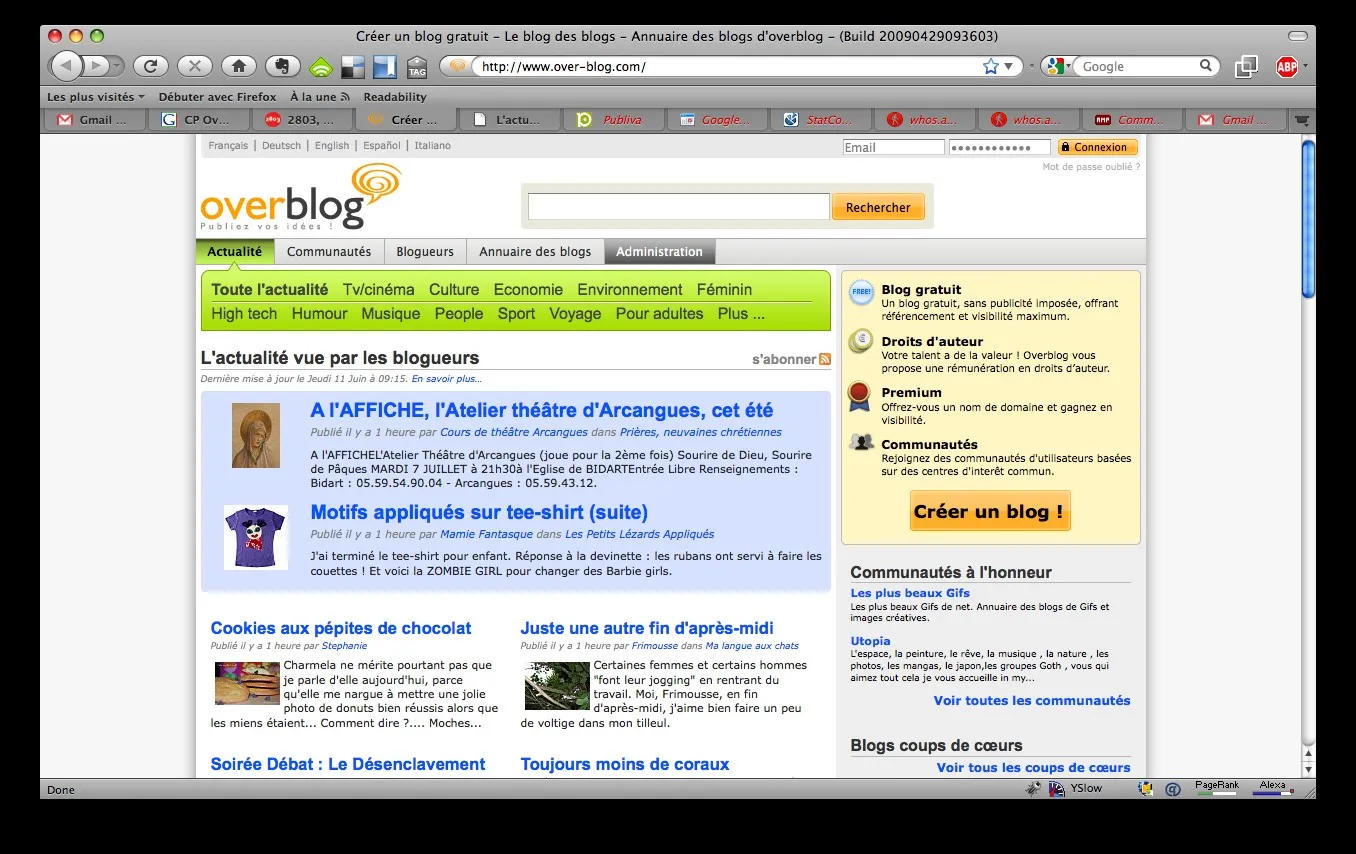This screenshot has width=1356, height=854.
Task: Open the back/forward history dropdown arrow
Action: click(118, 66)
